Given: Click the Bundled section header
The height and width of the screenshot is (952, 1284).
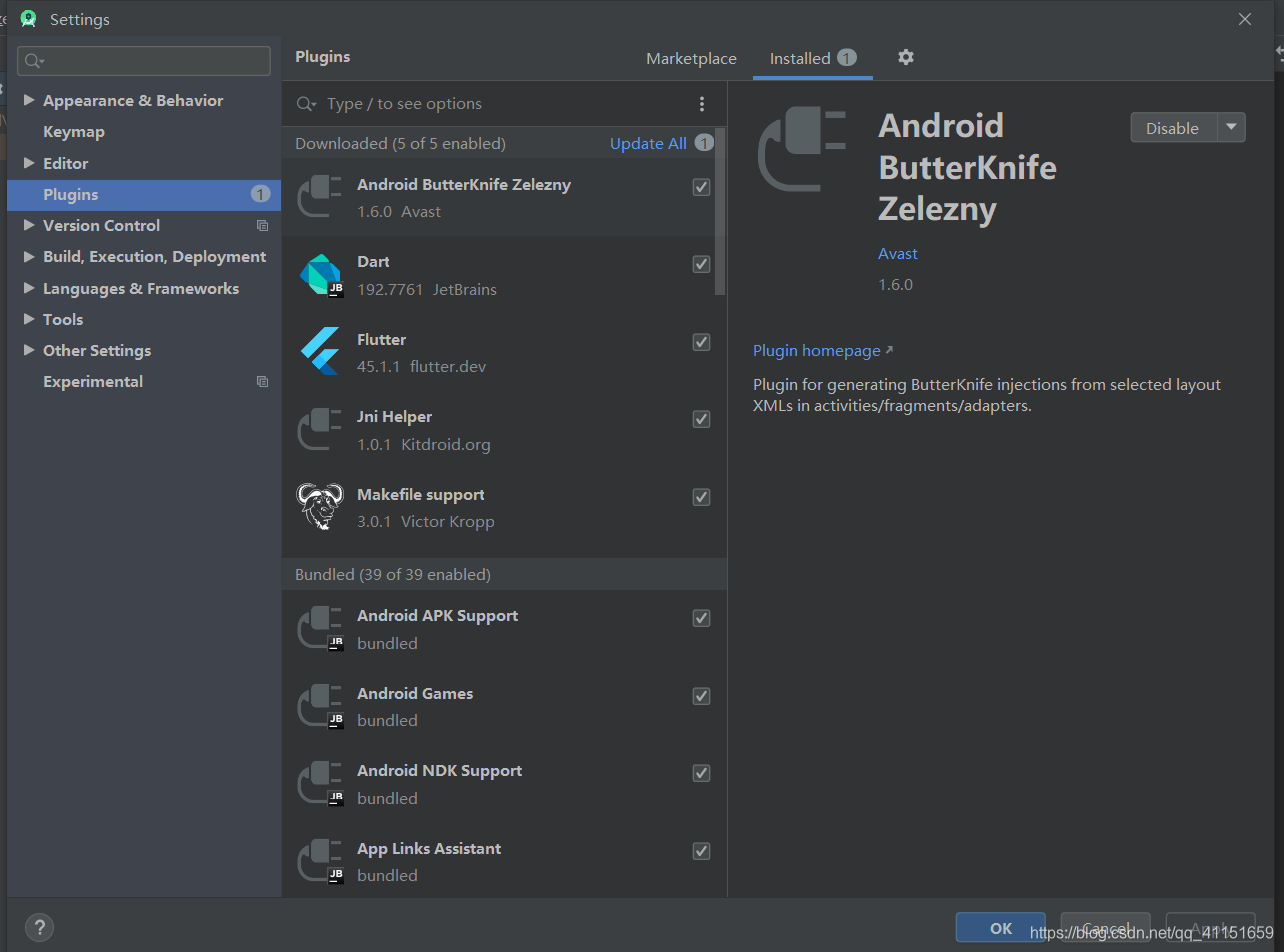Looking at the screenshot, I should [505, 574].
